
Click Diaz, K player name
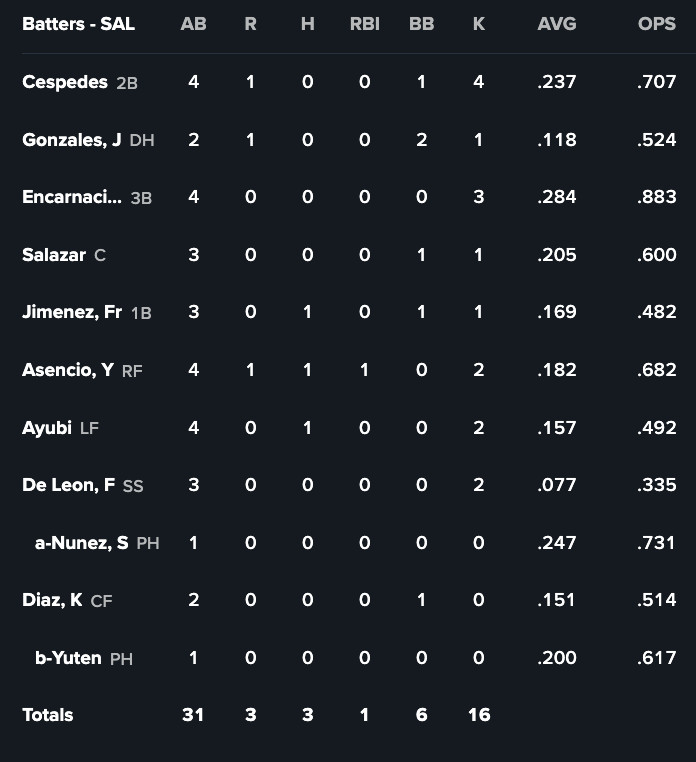[52, 600]
